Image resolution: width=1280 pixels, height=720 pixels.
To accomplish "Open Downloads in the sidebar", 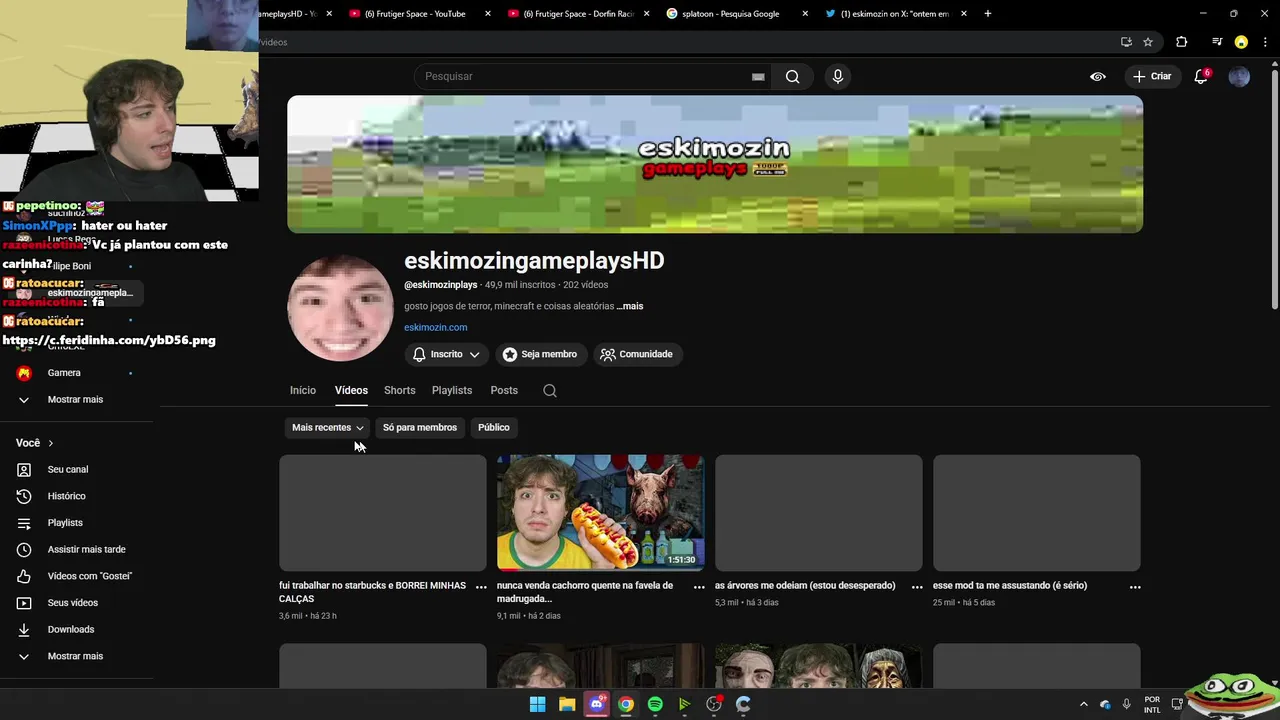I will 71,629.
